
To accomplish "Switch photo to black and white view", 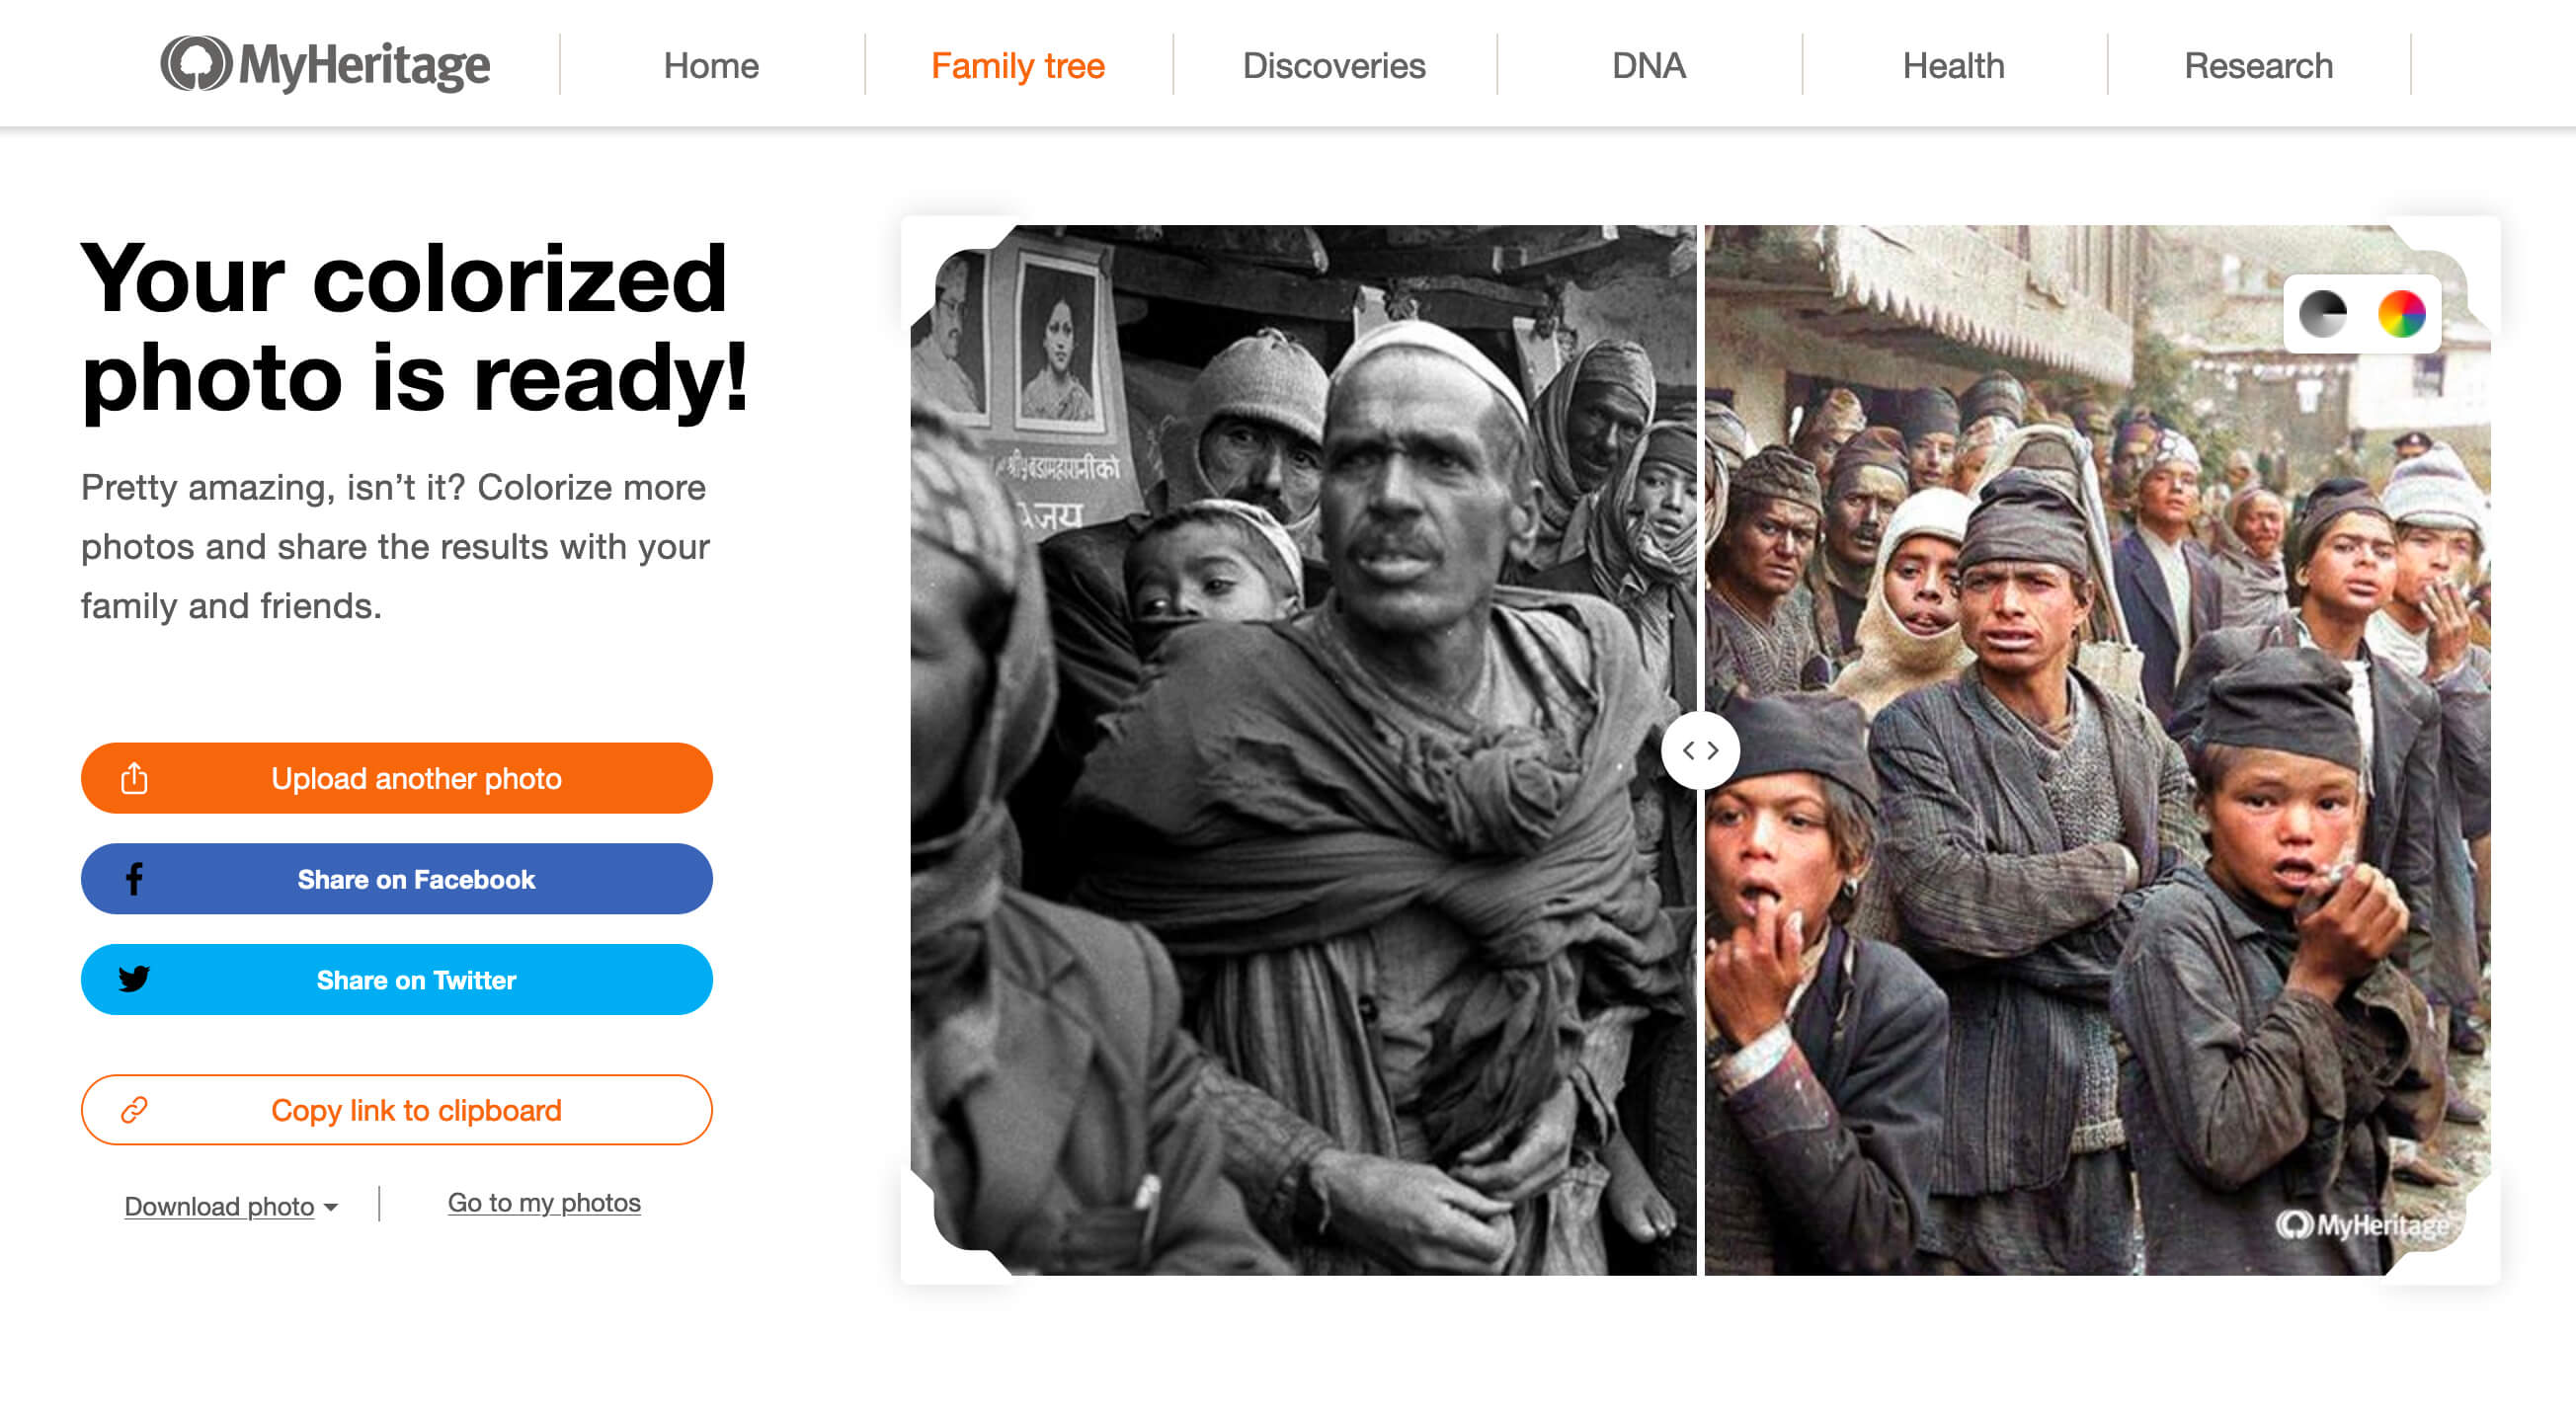I will 2322,314.
